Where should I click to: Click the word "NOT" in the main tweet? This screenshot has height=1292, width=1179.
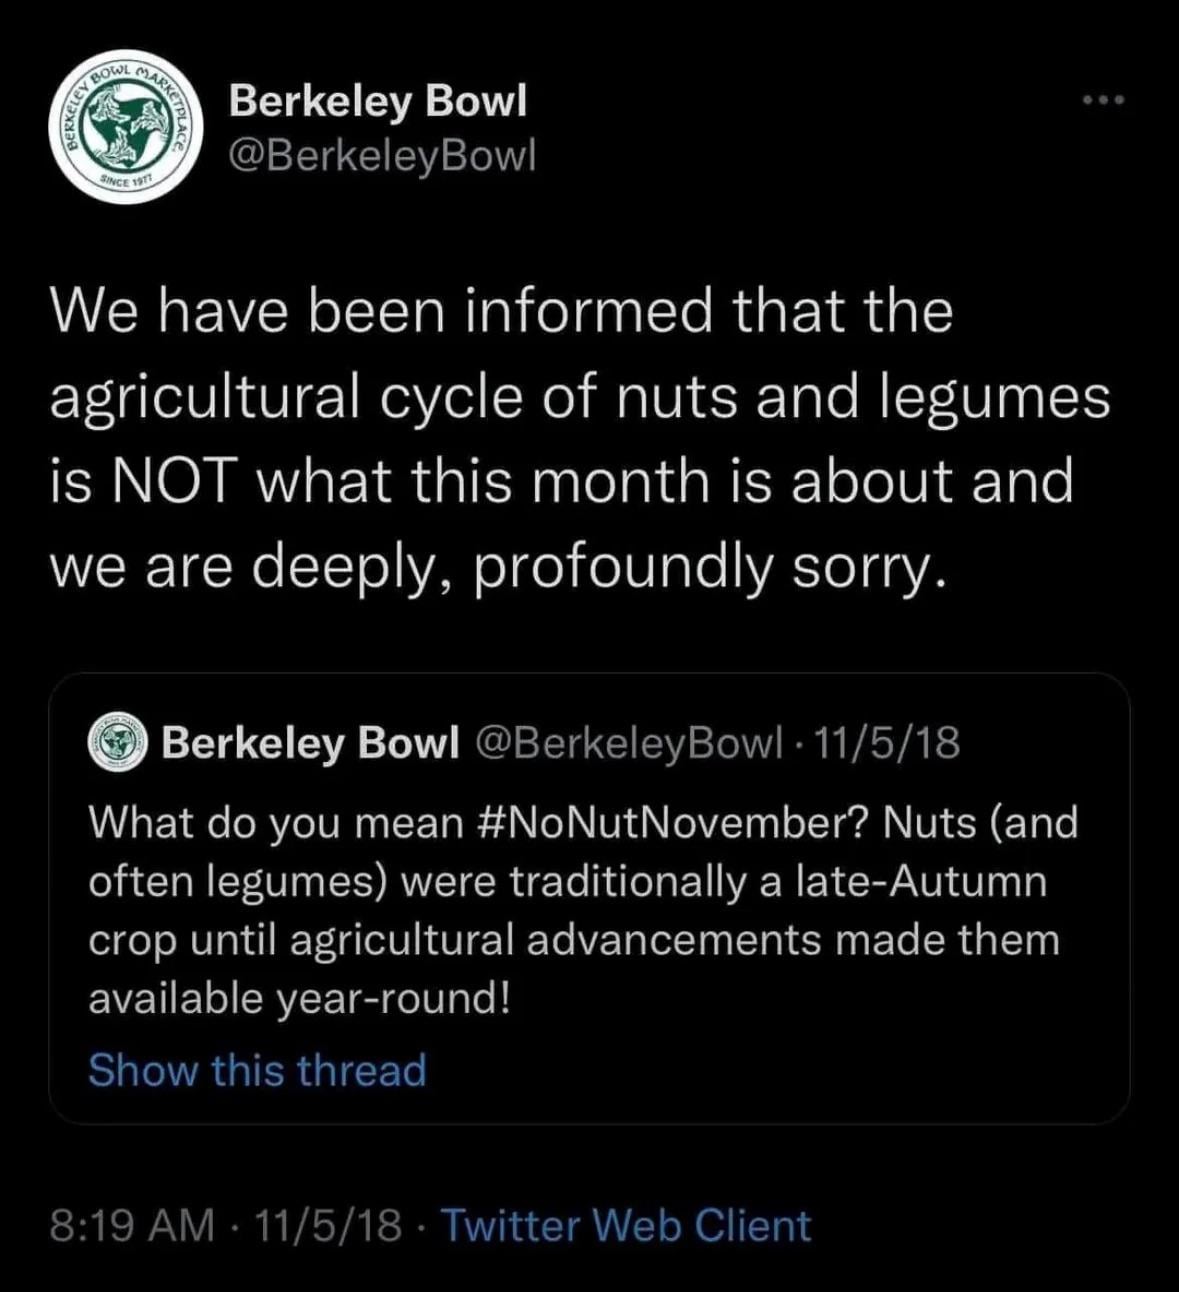[x=167, y=481]
